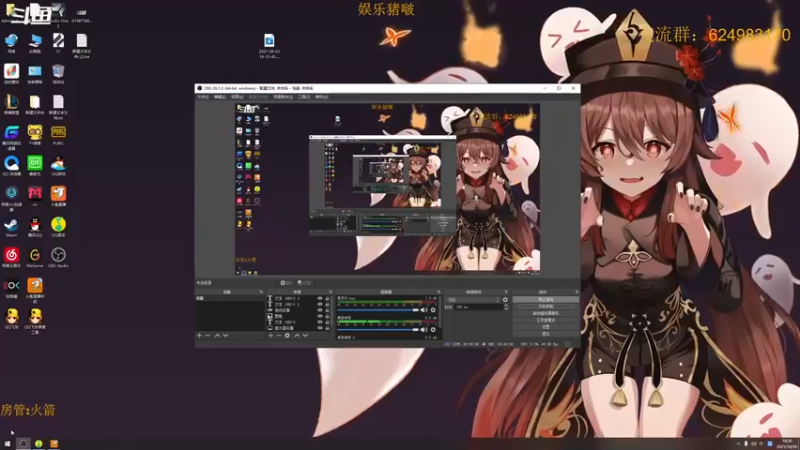Screen dimensions: 800x450
Task: Open the League of Legends desktop icon
Action: click(x=11, y=105)
